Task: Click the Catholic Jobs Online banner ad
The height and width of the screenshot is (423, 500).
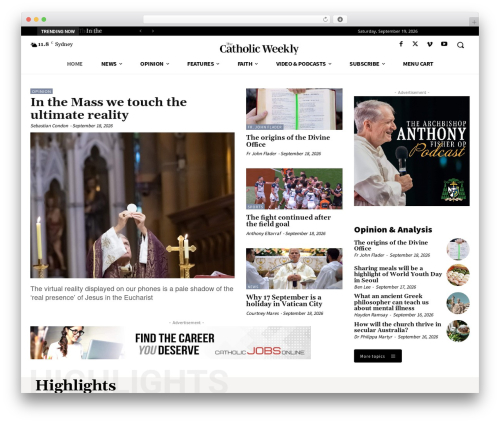Action: [x=170, y=343]
